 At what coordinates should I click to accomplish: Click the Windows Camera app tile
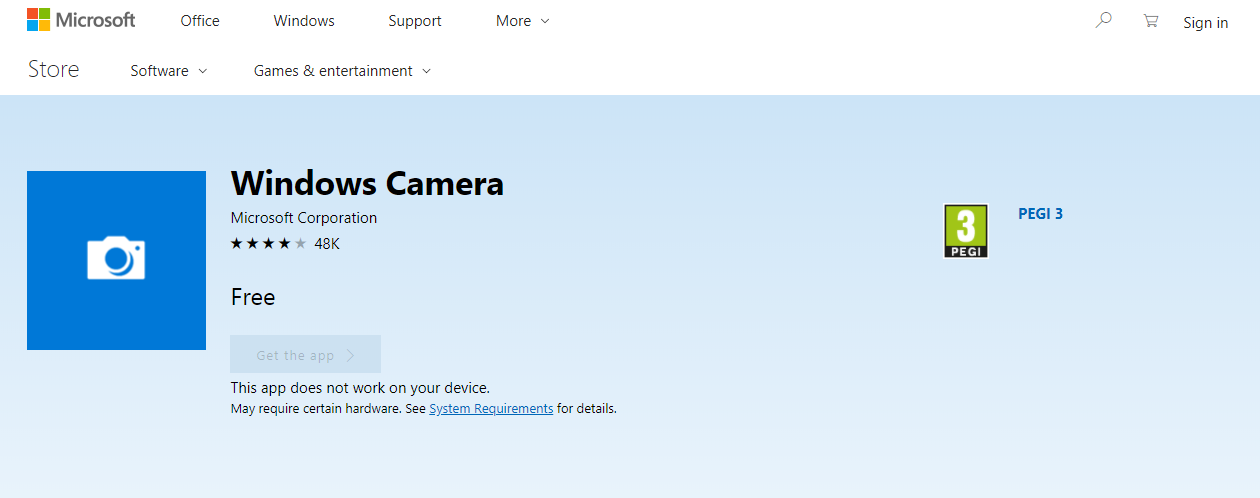(x=116, y=260)
